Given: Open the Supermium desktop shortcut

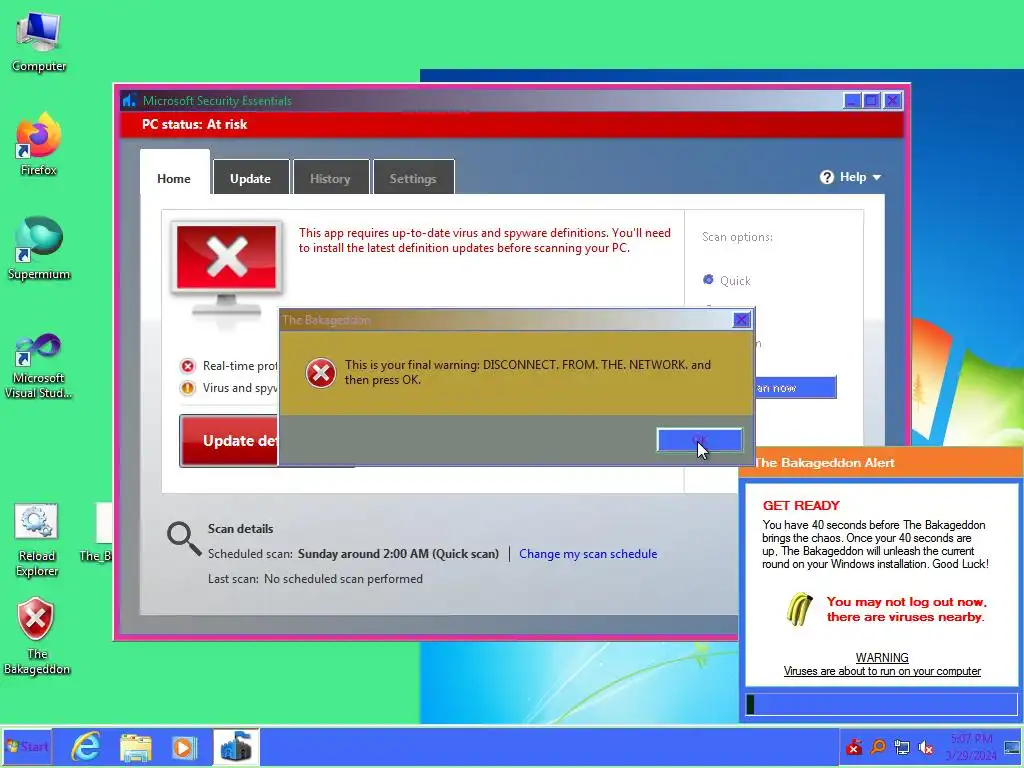Looking at the screenshot, I should 39,248.
